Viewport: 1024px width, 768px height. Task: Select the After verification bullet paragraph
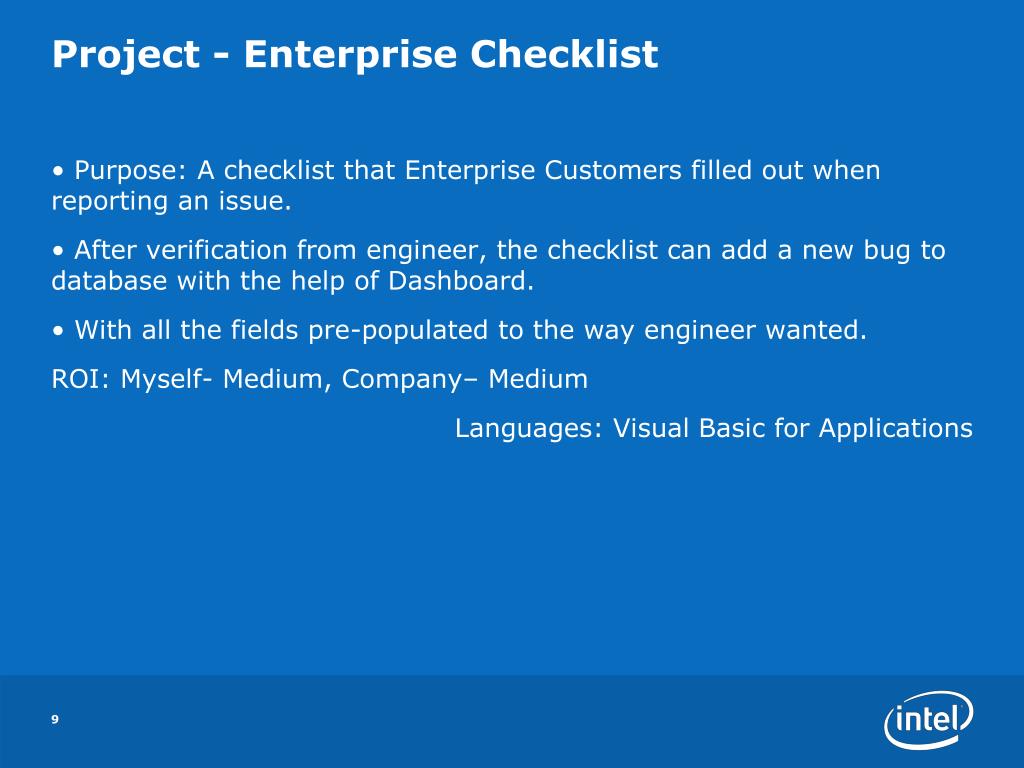[498, 265]
